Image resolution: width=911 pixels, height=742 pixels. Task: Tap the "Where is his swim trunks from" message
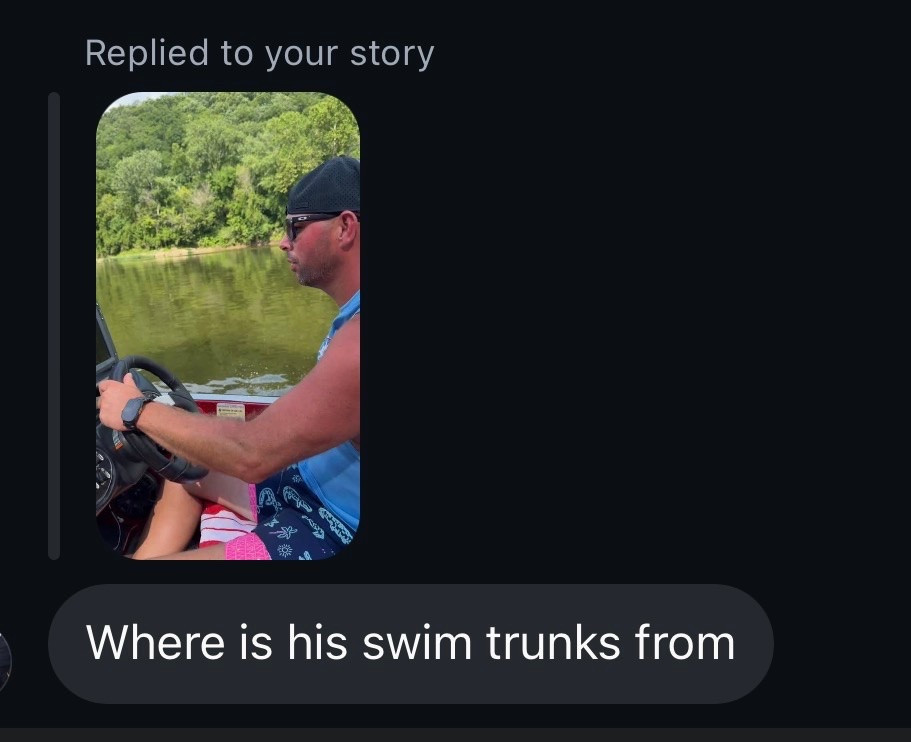click(411, 644)
